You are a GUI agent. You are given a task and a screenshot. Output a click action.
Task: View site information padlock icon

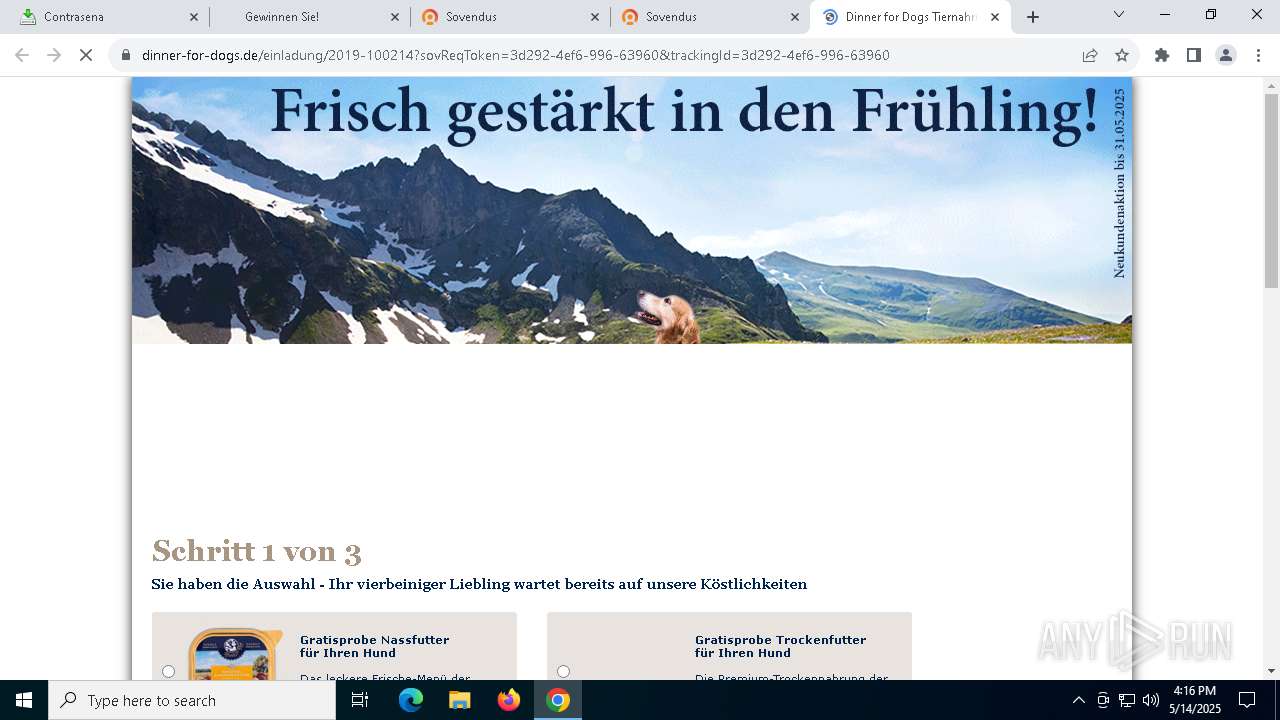[126, 55]
